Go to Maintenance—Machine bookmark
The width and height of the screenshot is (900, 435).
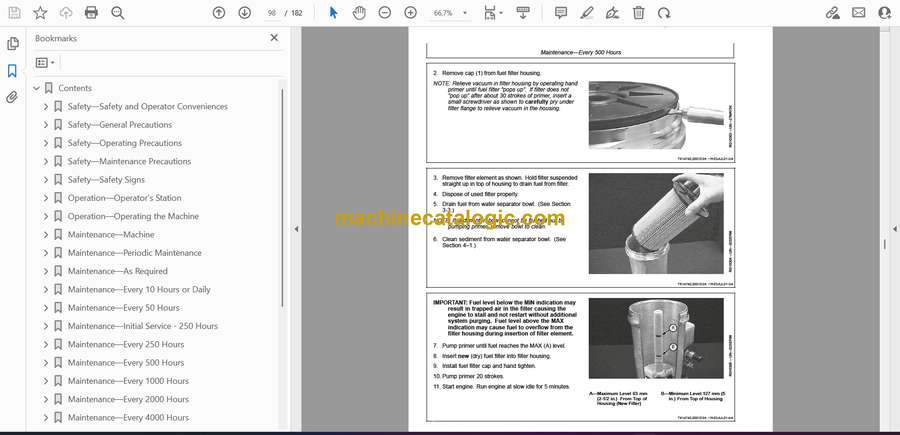click(111, 235)
